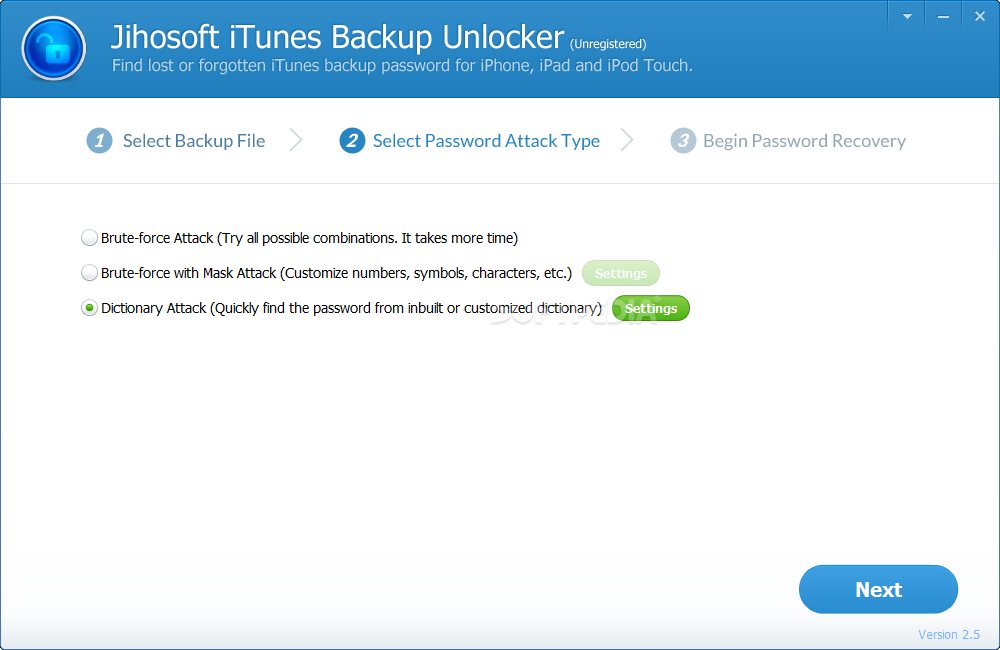Image resolution: width=1000 pixels, height=650 pixels.
Task: Click chevron after Select Backup File
Action: 296,140
